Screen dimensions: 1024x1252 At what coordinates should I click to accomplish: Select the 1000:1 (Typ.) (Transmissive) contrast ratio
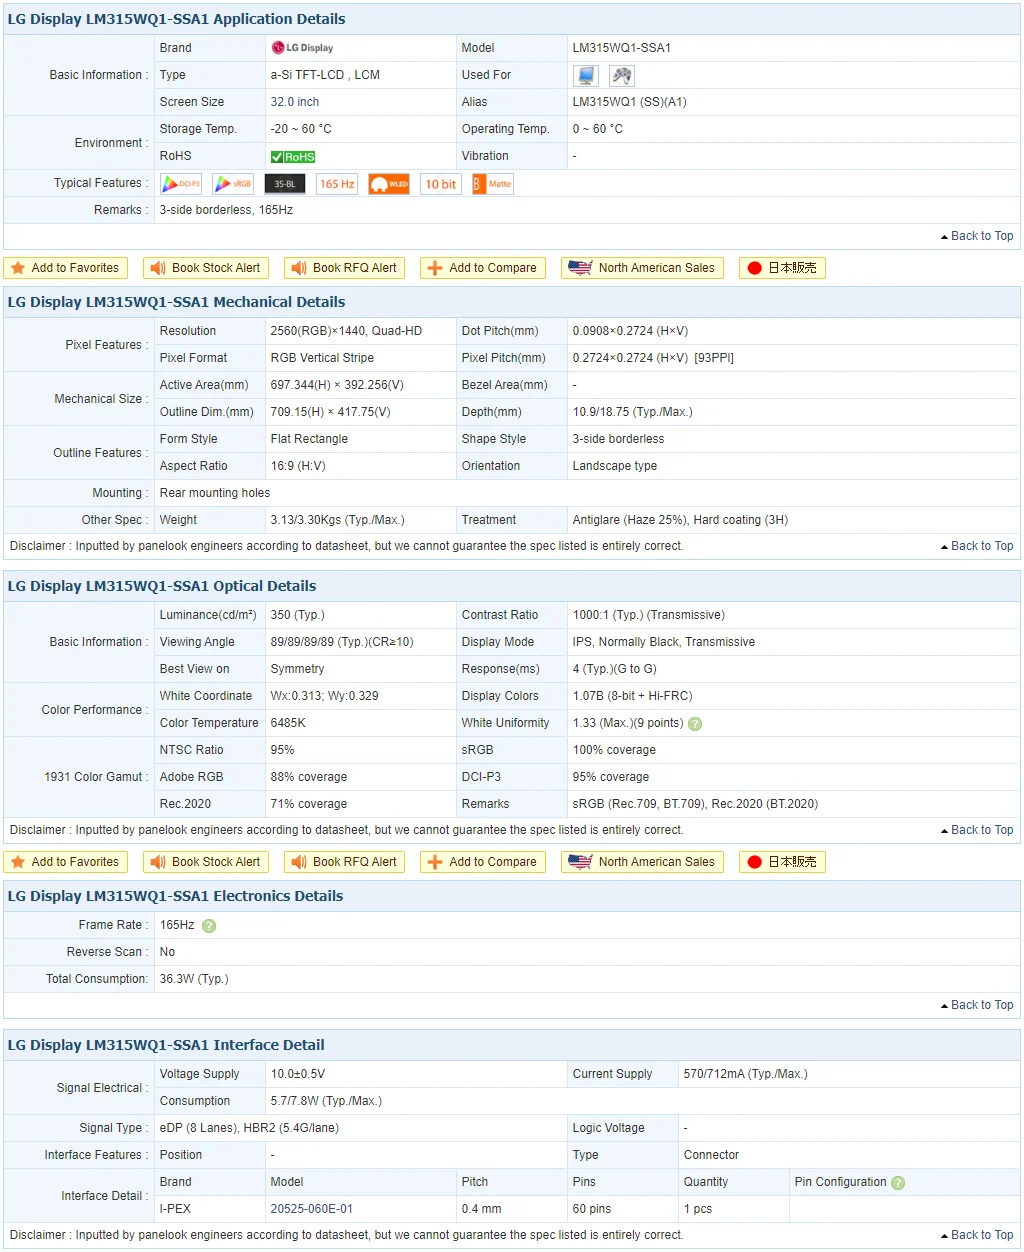[x=649, y=615]
